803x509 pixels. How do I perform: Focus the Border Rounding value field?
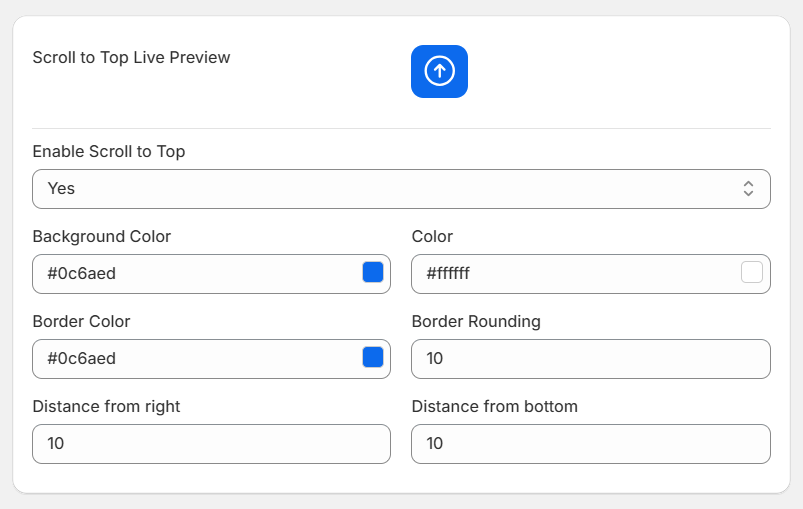tap(590, 359)
